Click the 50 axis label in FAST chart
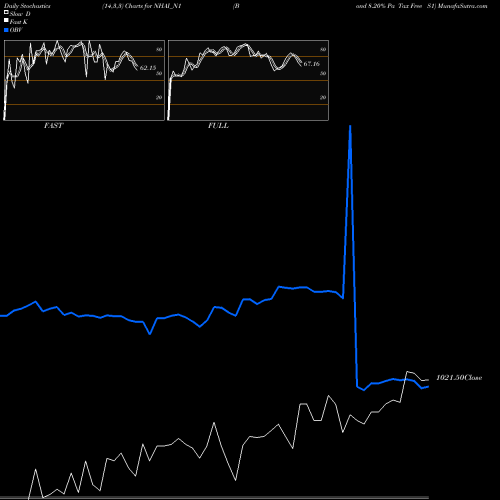The width and height of the screenshot is (500, 500). 159,73
